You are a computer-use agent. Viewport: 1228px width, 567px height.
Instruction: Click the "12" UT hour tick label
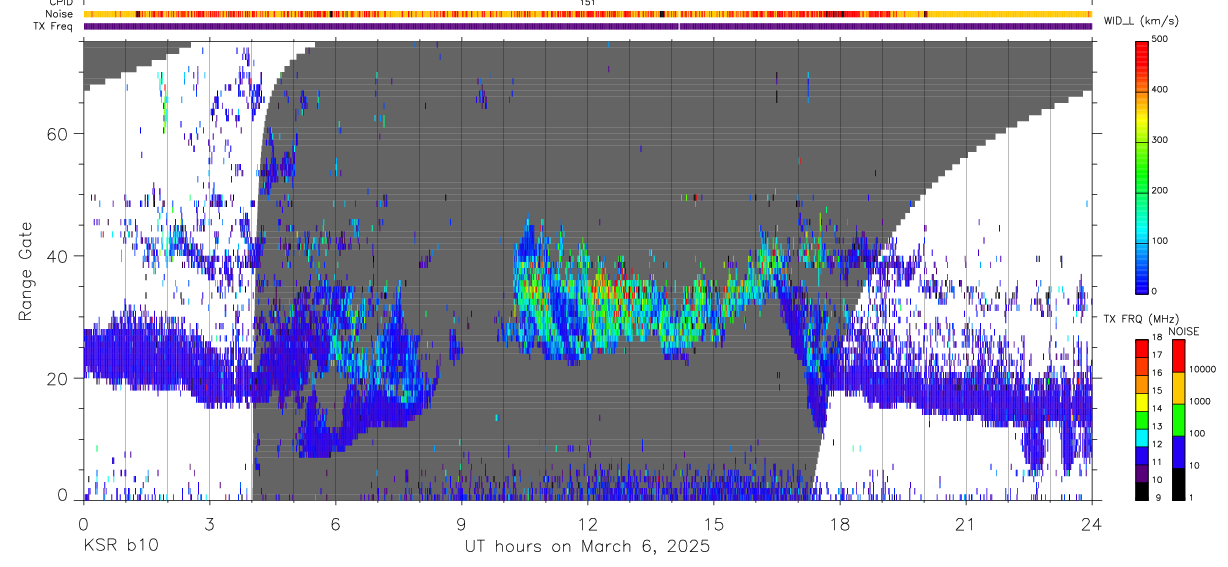coord(587,523)
